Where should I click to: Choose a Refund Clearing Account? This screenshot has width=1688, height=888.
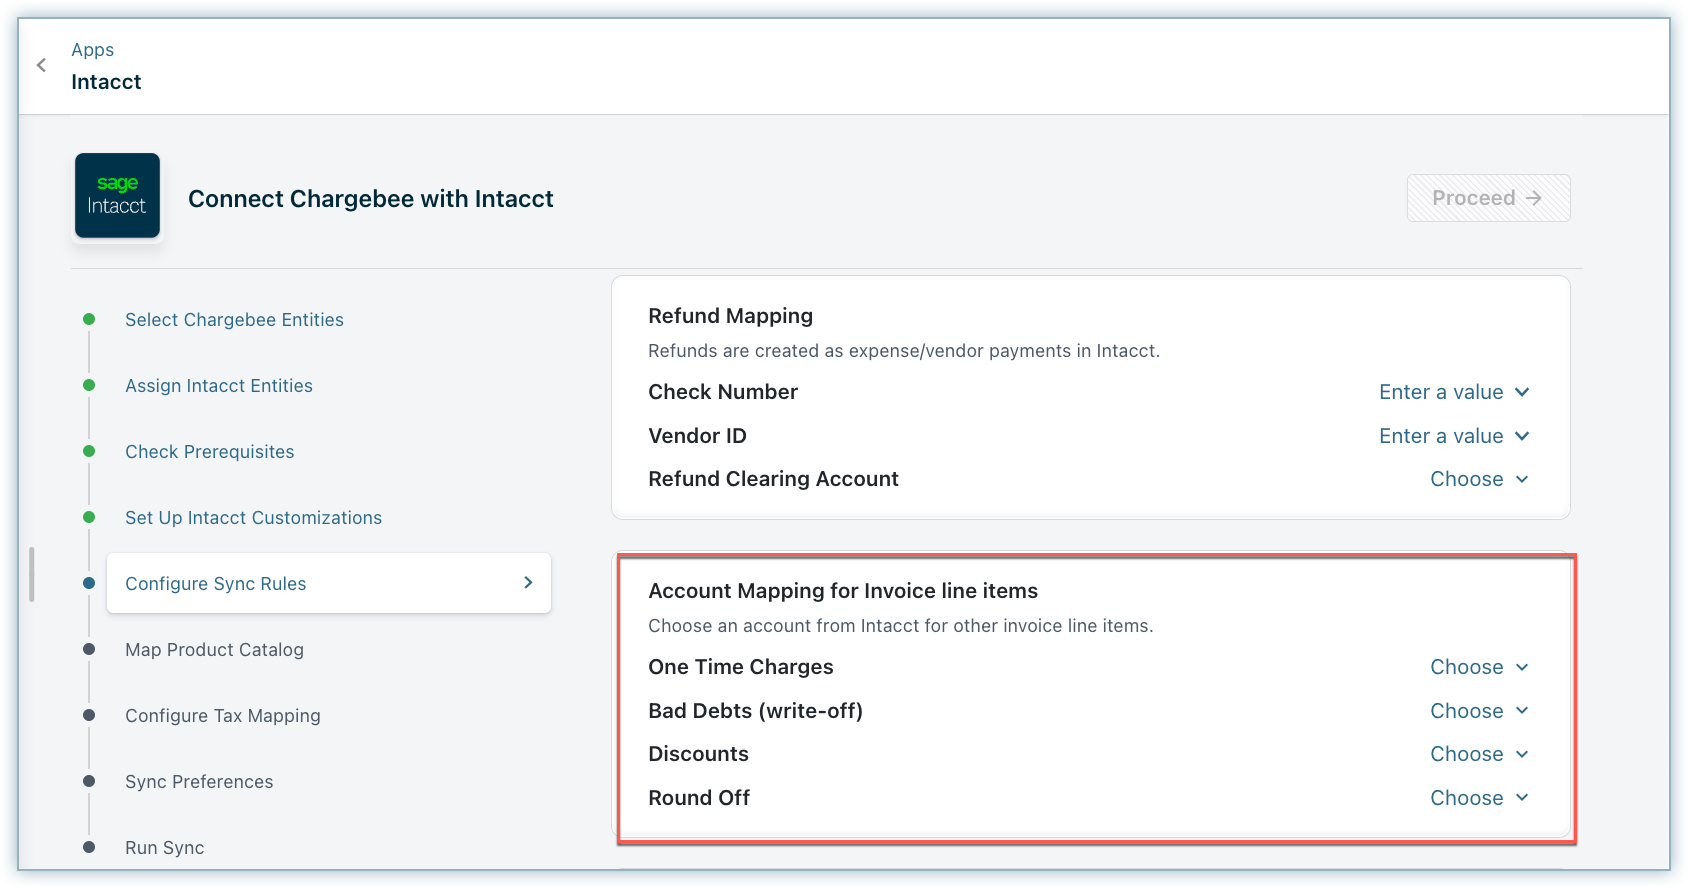click(1478, 479)
